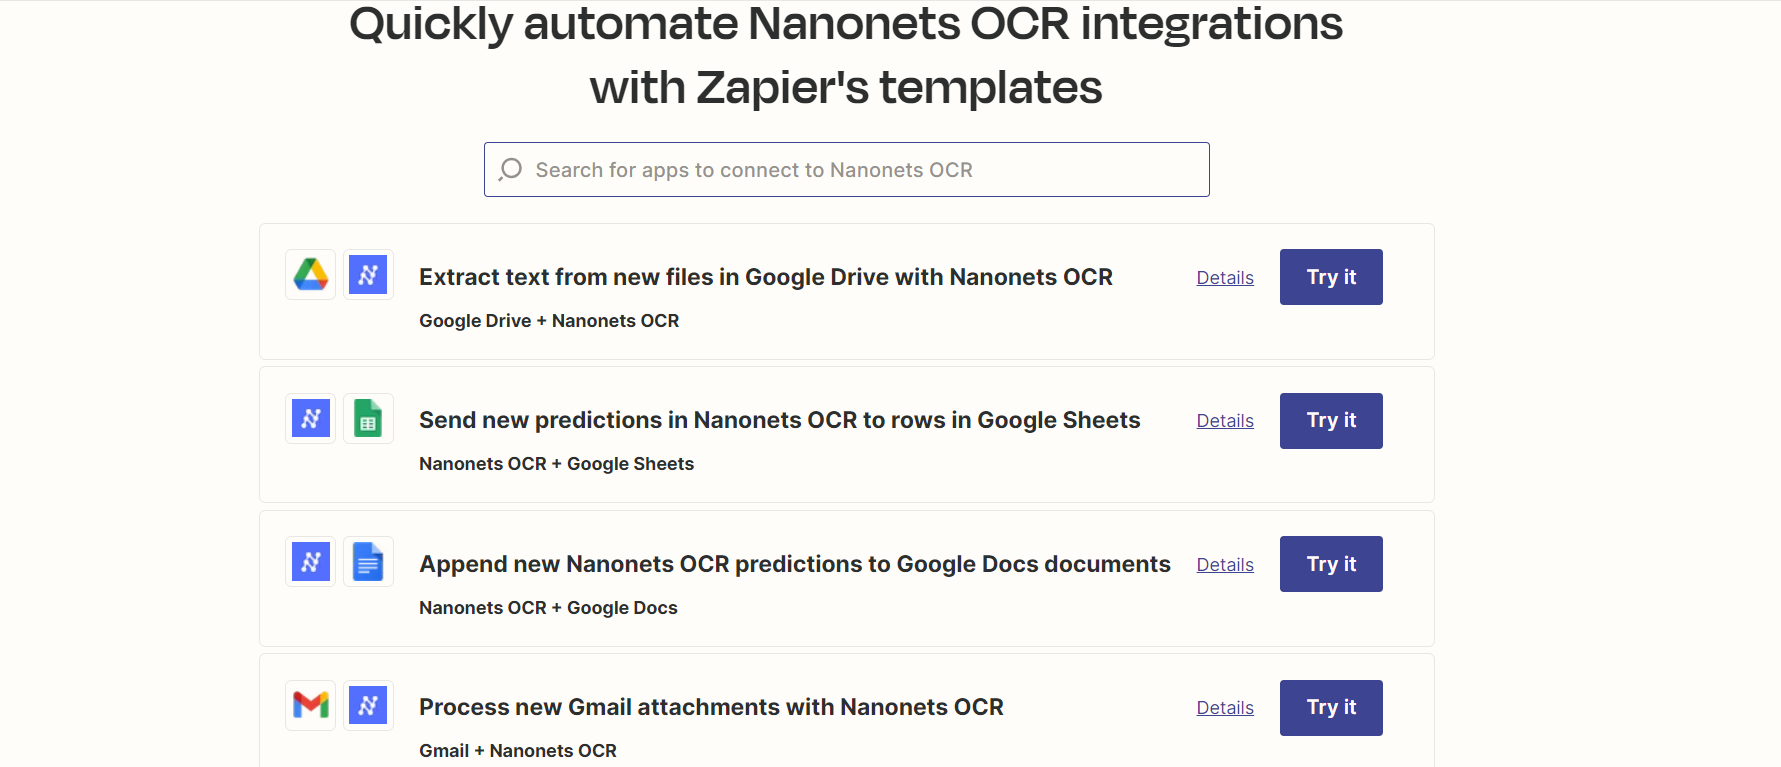This screenshot has height=767, width=1781.
Task: View Details of the Gmail attachments template
Action: tap(1225, 708)
